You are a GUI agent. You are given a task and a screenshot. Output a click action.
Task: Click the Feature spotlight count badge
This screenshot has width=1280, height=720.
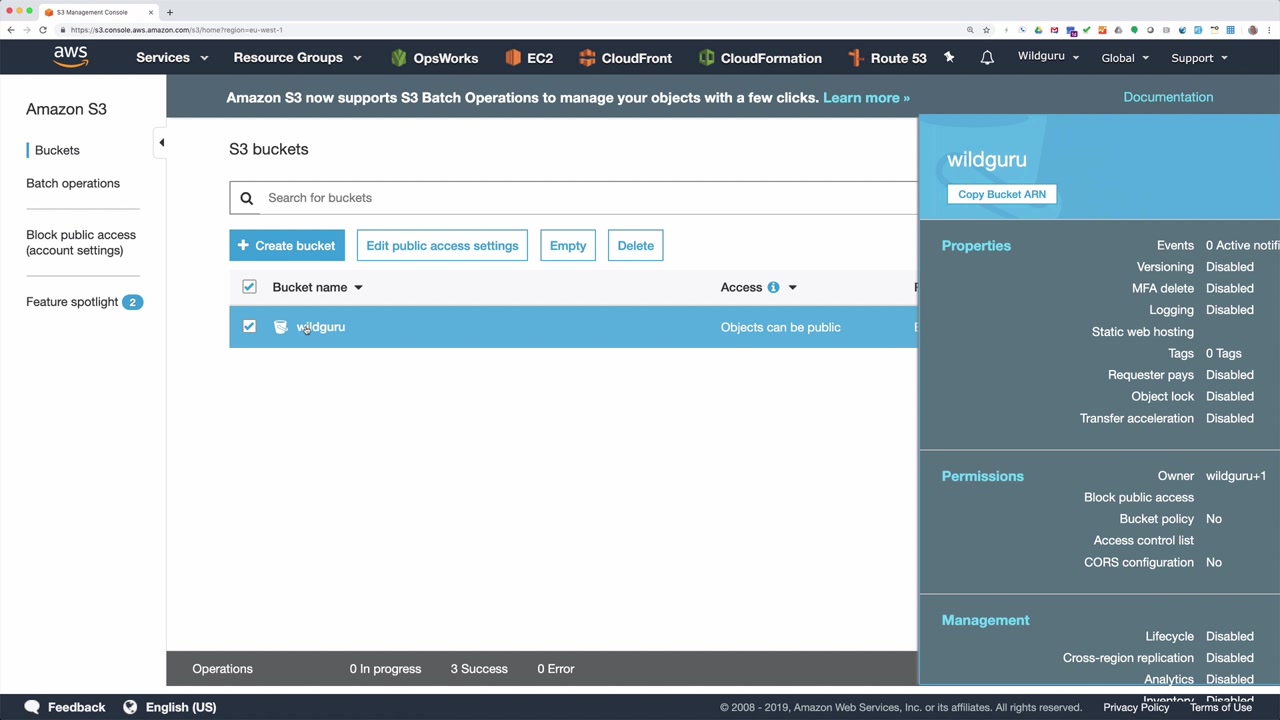pos(132,302)
